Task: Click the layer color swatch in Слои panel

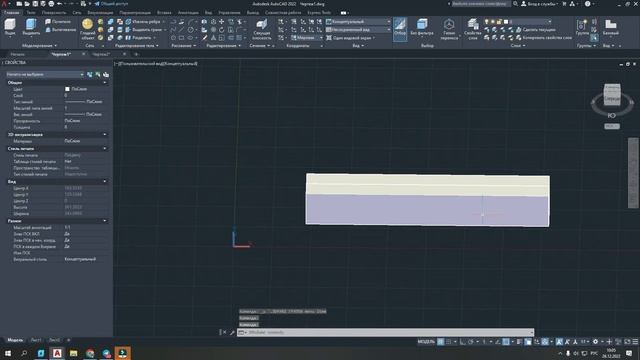Action: click(x=506, y=22)
